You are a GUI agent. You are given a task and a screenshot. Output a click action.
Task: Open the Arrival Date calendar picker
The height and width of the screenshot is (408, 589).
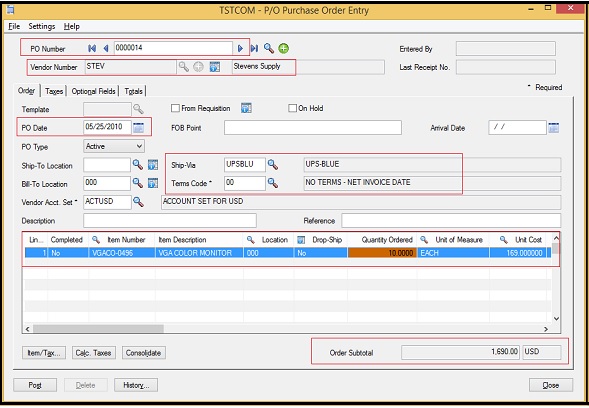point(554,128)
